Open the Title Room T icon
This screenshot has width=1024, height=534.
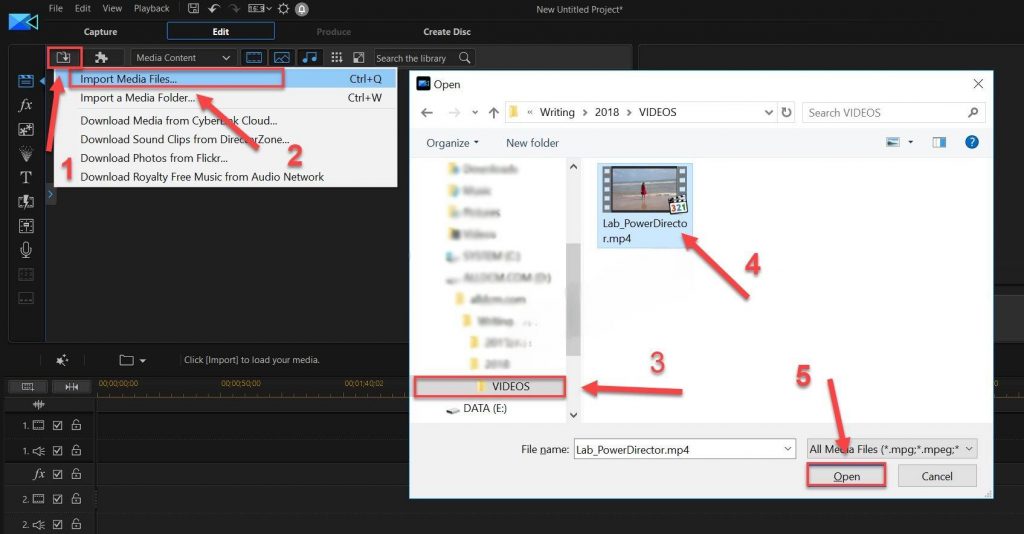[x=26, y=177]
